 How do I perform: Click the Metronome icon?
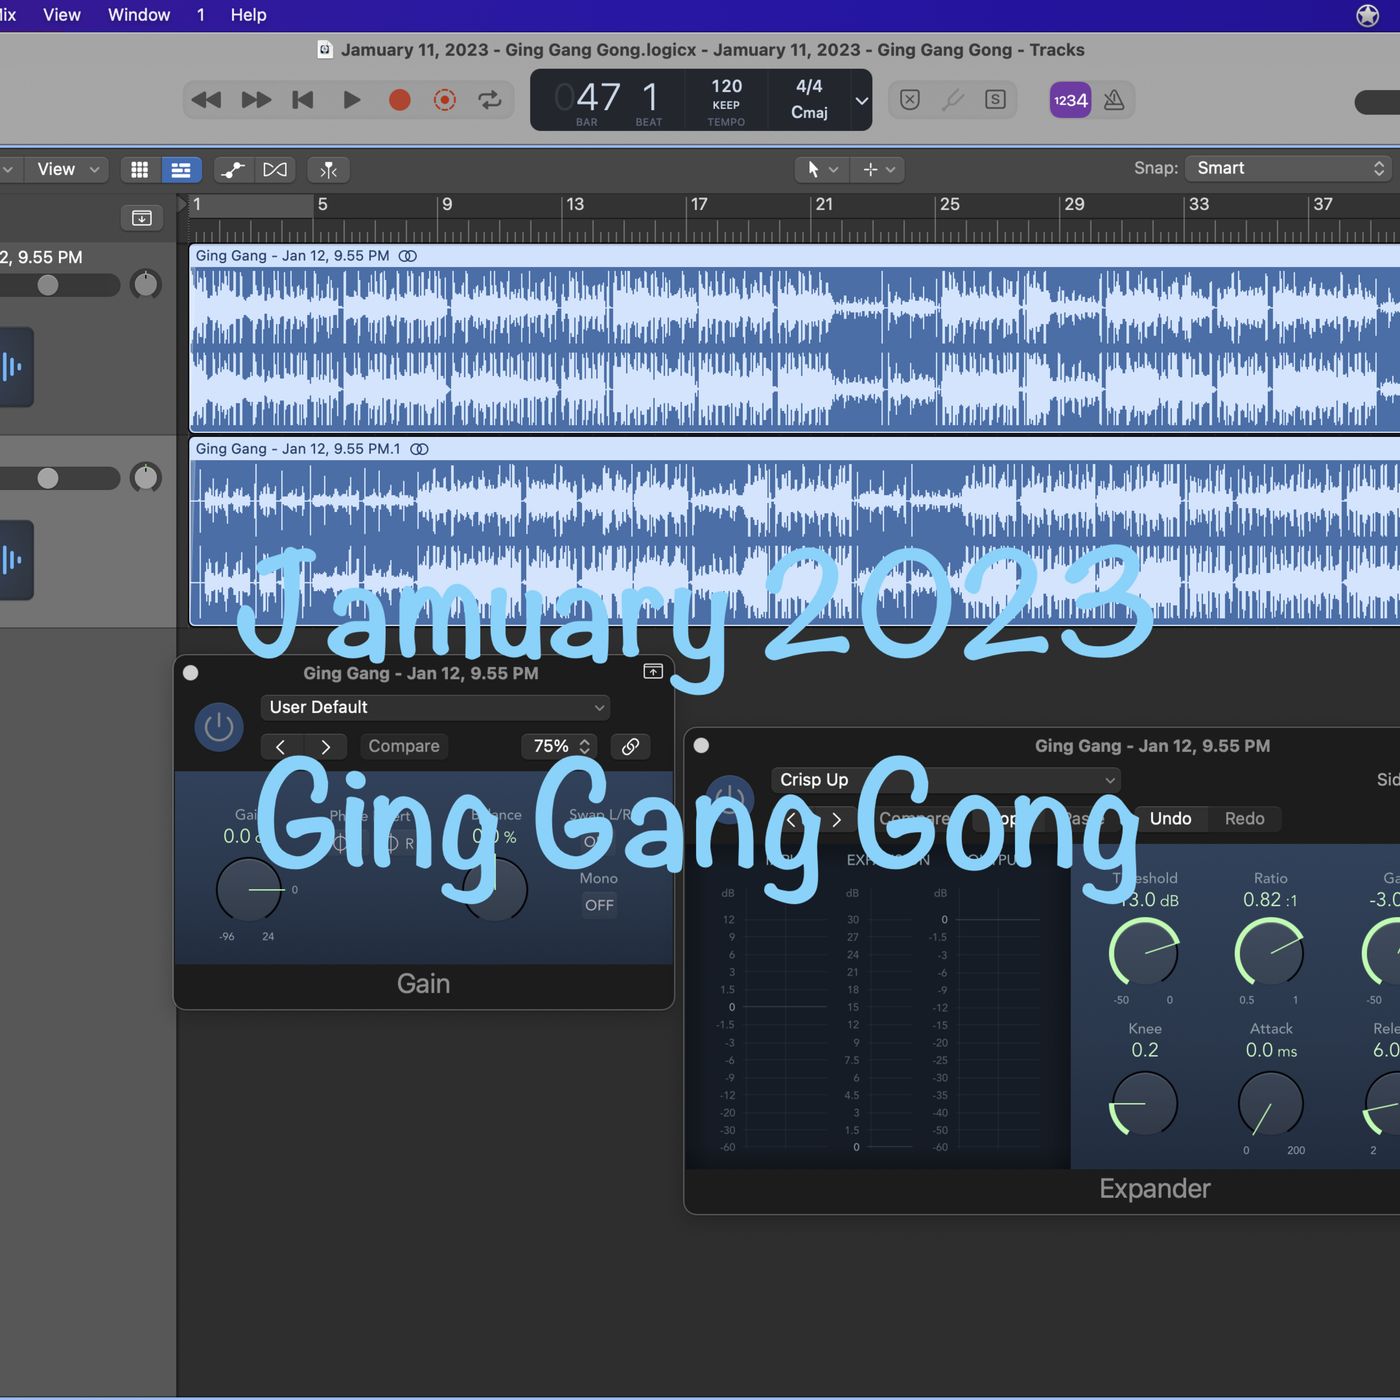tap(1114, 100)
